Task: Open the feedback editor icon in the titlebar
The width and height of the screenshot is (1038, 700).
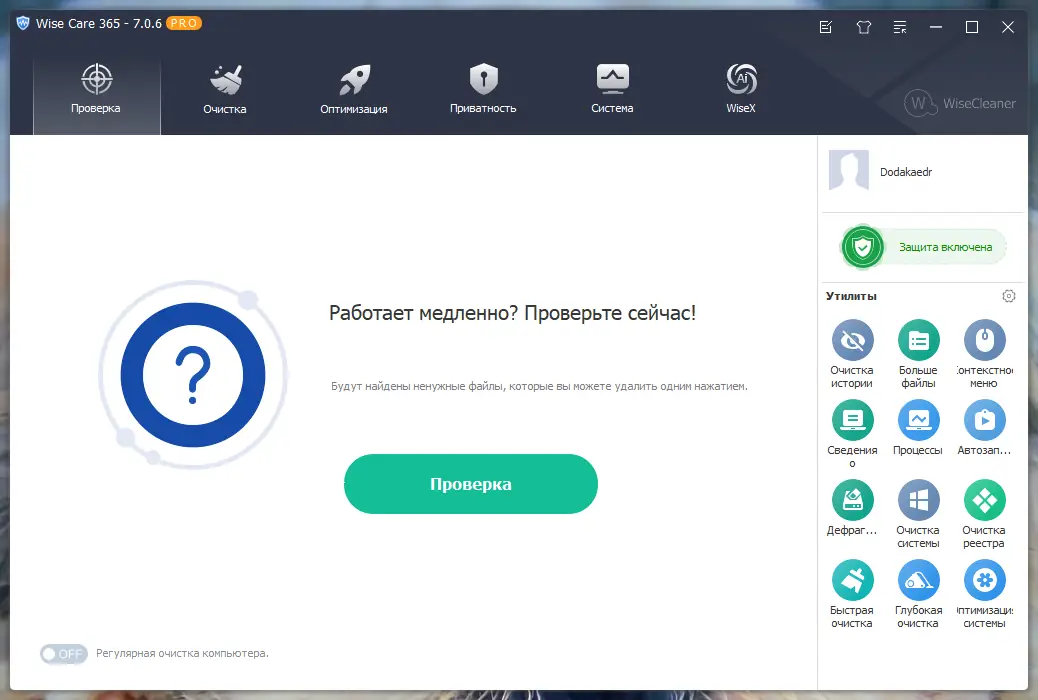Action: point(825,27)
